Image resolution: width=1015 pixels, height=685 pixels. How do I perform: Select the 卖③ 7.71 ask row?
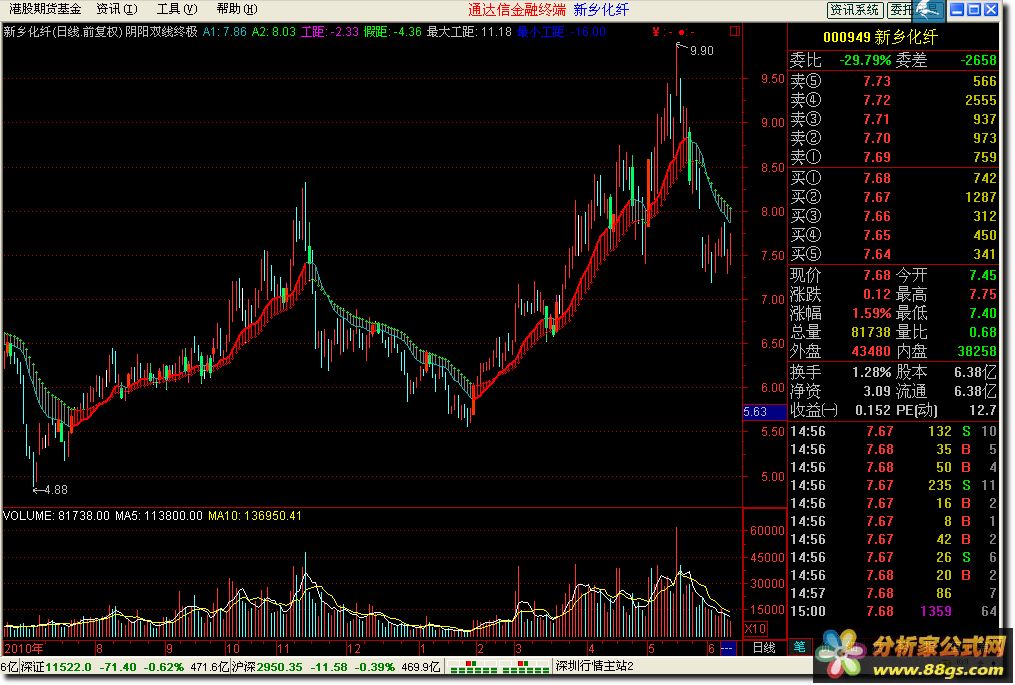(893, 119)
